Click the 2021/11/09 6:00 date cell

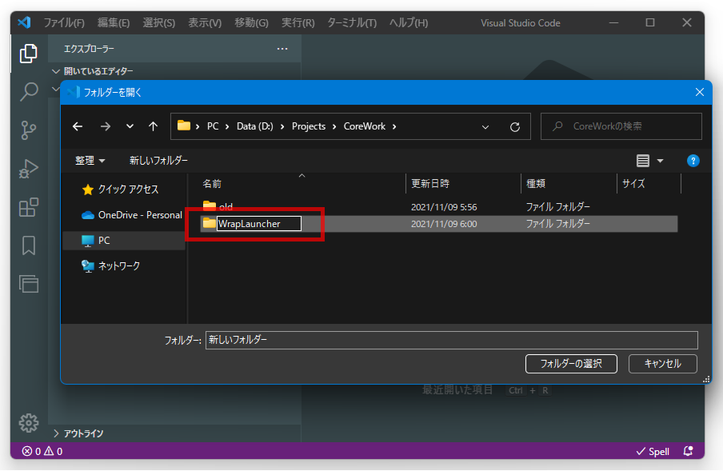[x=444, y=224]
